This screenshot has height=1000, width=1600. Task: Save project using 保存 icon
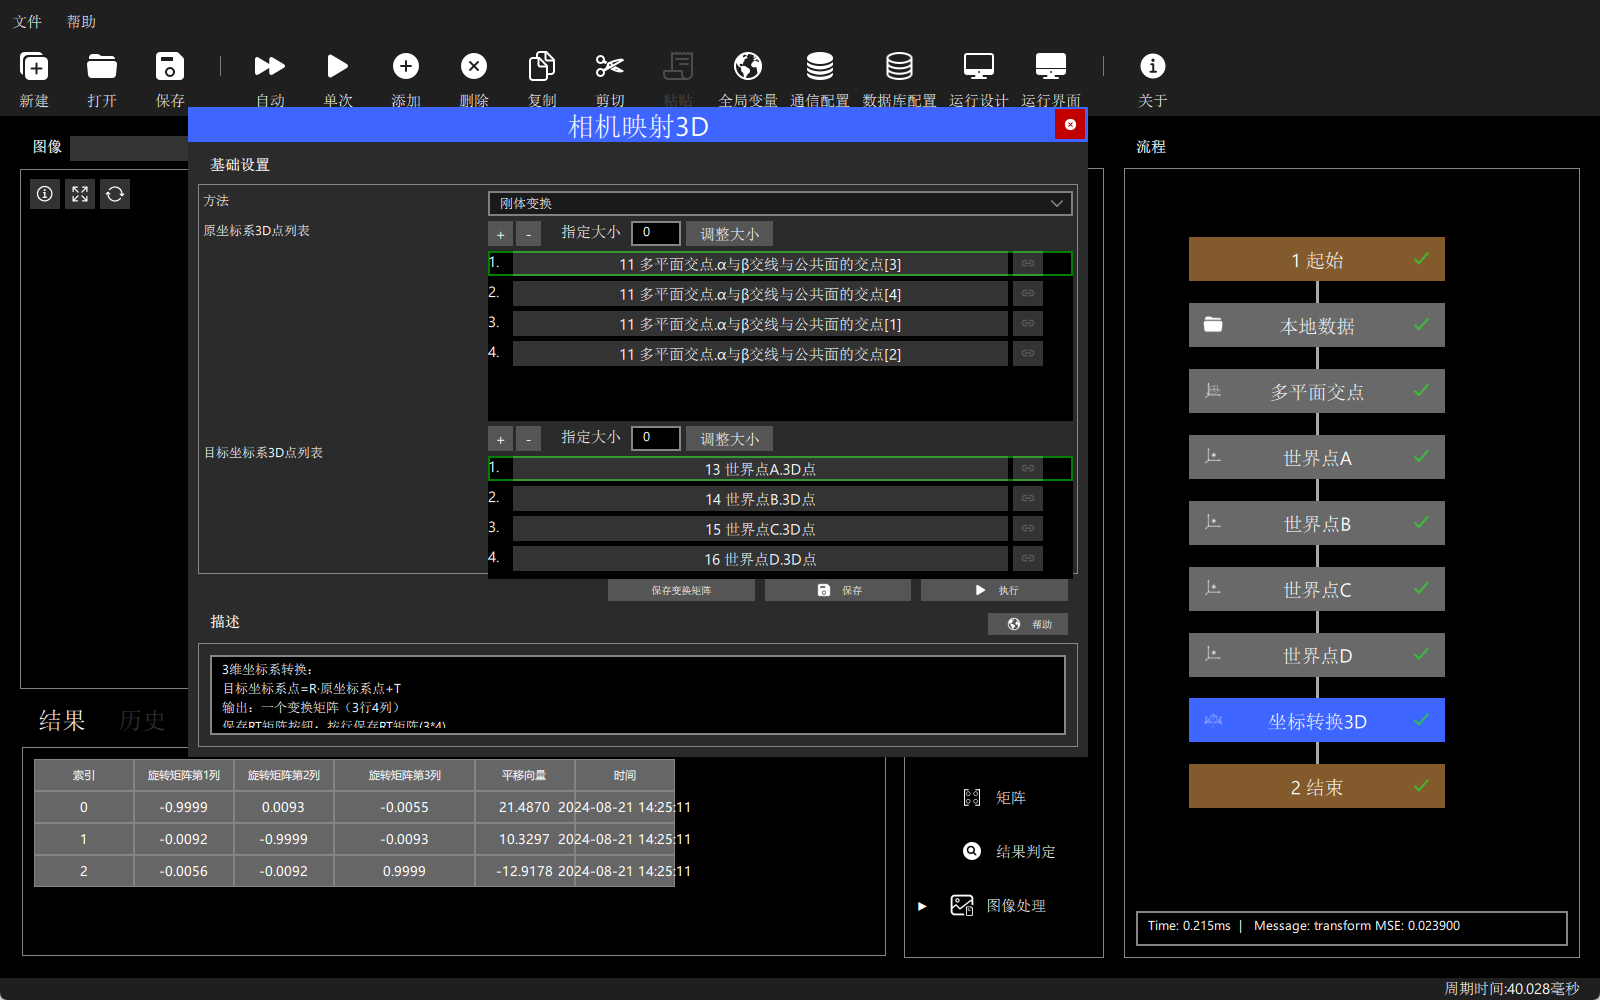pos(170,67)
